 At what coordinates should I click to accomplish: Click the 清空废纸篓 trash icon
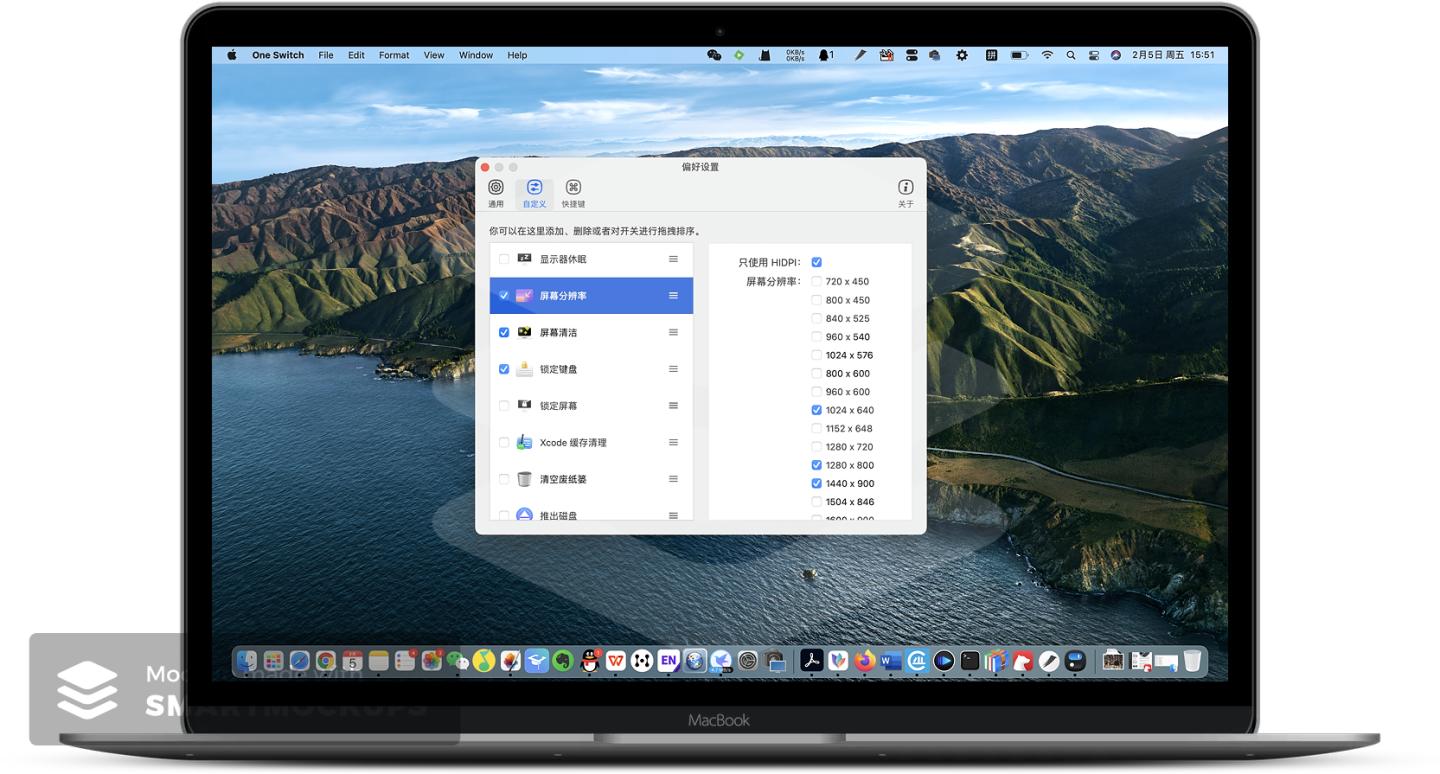pos(524,478)
